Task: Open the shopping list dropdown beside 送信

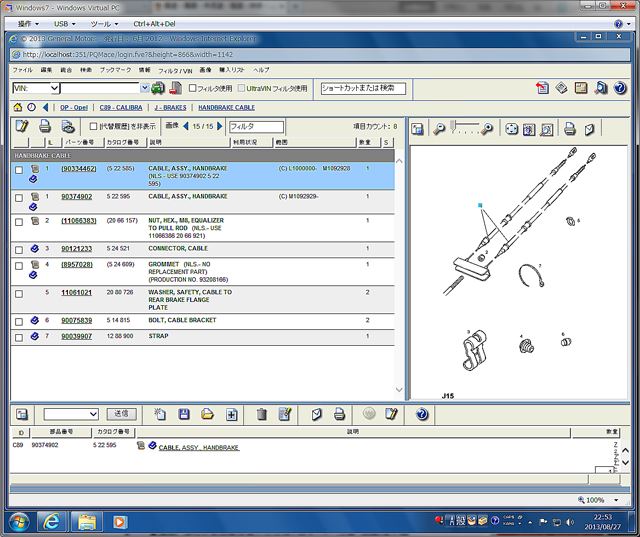Action: pyautogui.click(x=93, y=414)
